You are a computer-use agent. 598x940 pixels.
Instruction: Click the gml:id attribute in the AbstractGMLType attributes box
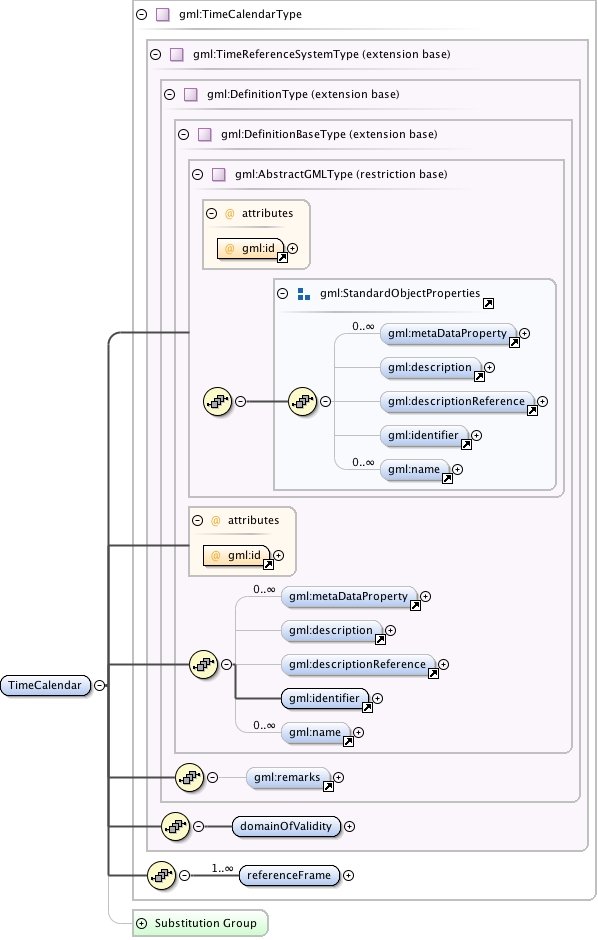(250, 248)
